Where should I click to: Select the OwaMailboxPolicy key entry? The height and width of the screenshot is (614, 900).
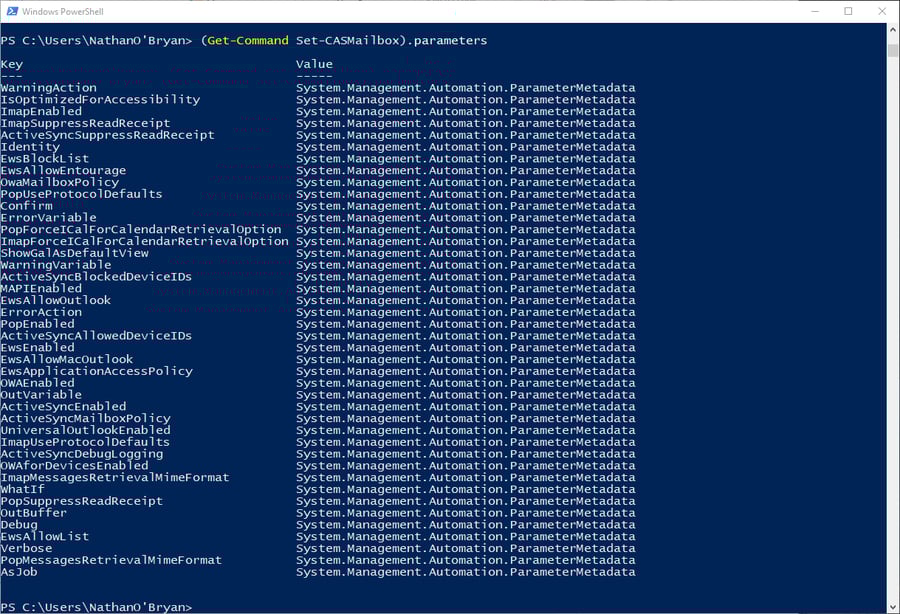click(x=59, y=182)
